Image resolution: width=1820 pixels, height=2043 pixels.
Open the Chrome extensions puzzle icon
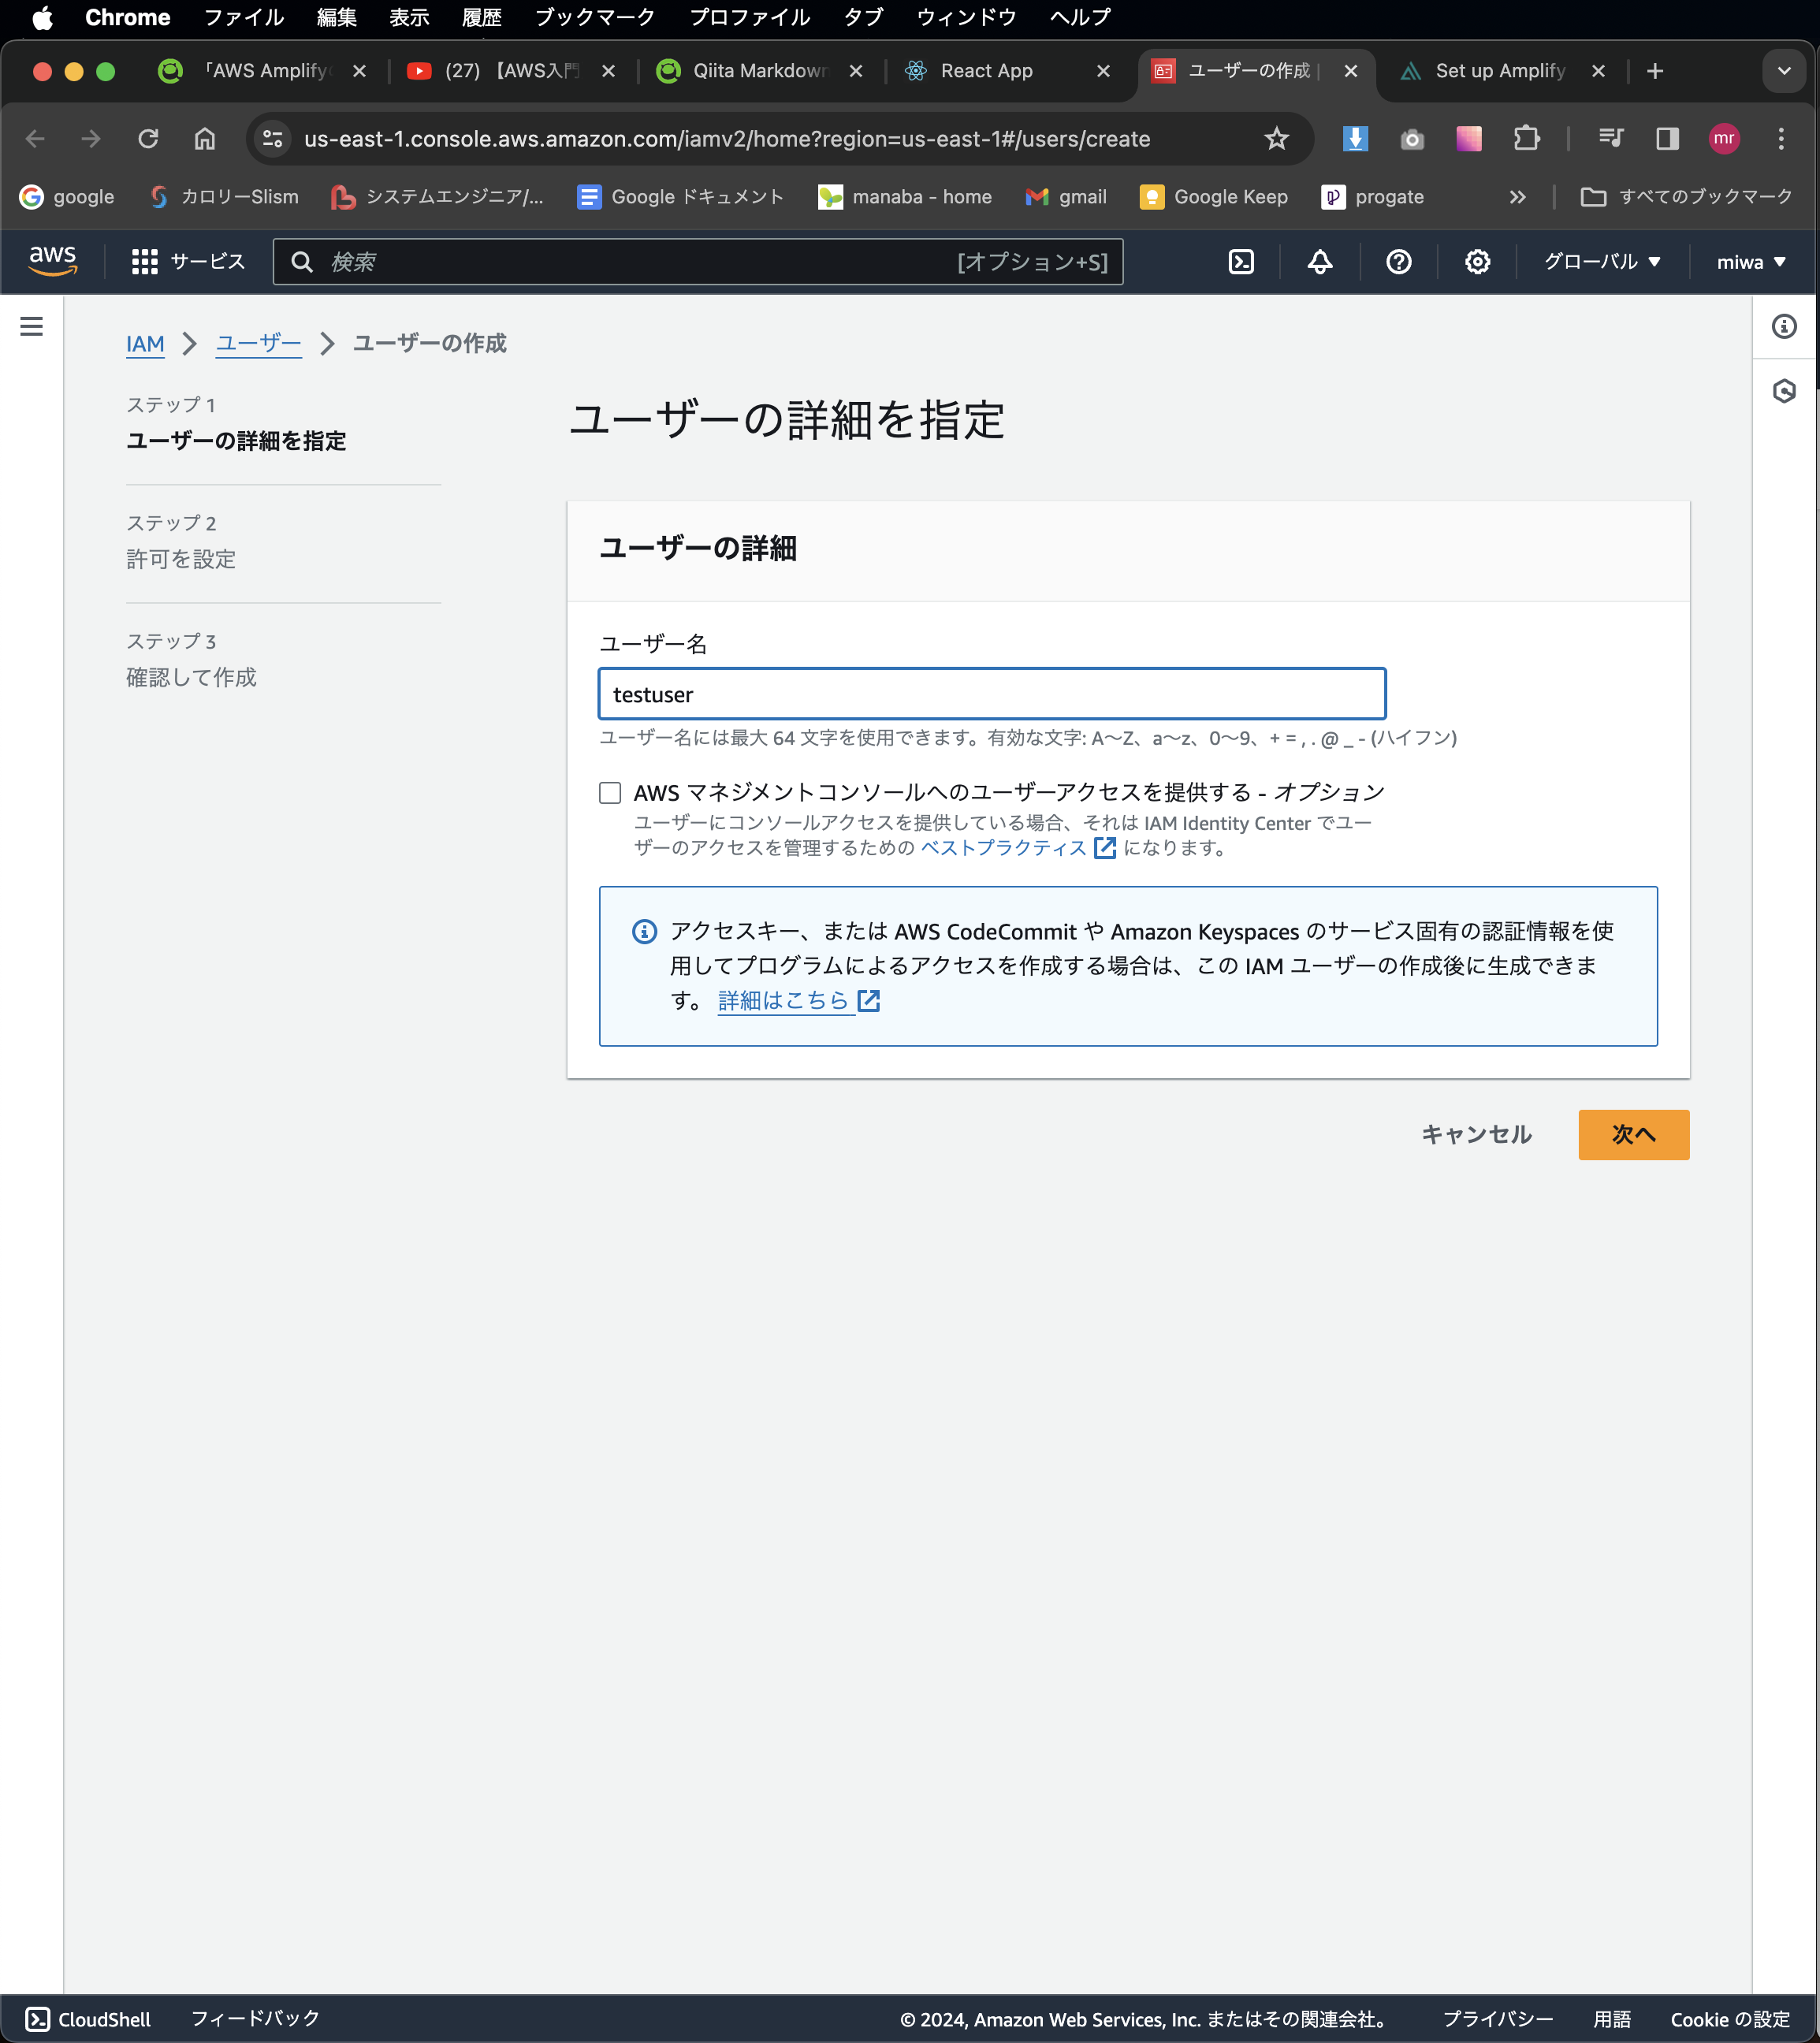coord(1526,139)
